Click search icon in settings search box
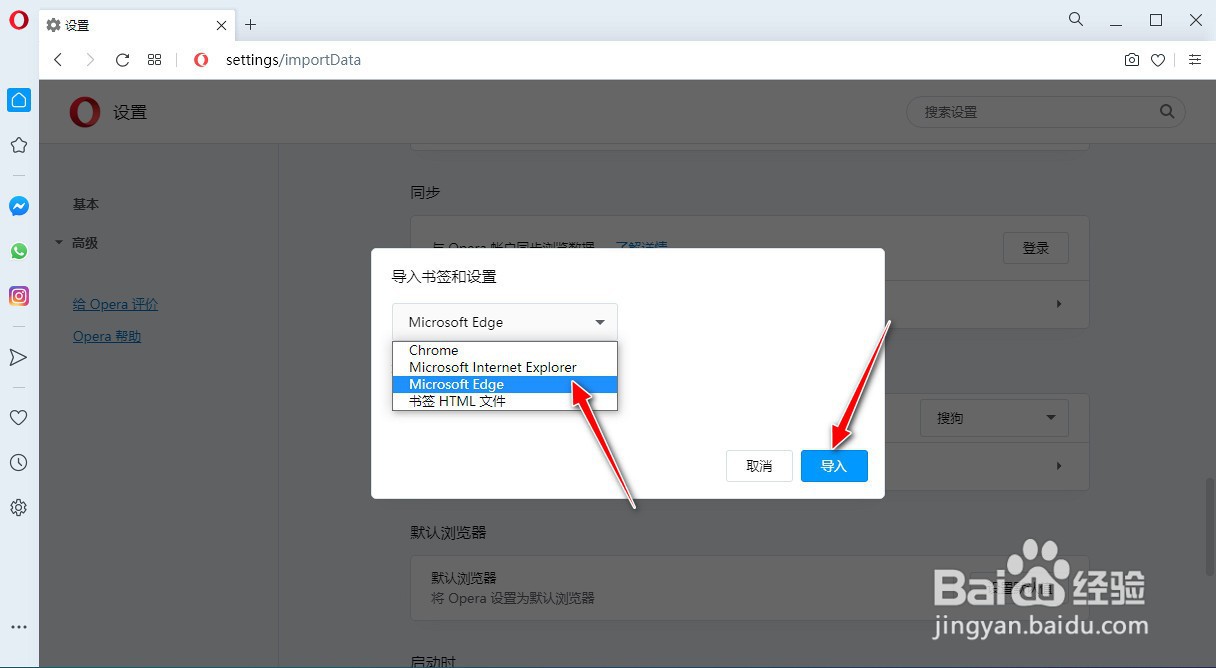1216x668 pixels. [1167, 112]
